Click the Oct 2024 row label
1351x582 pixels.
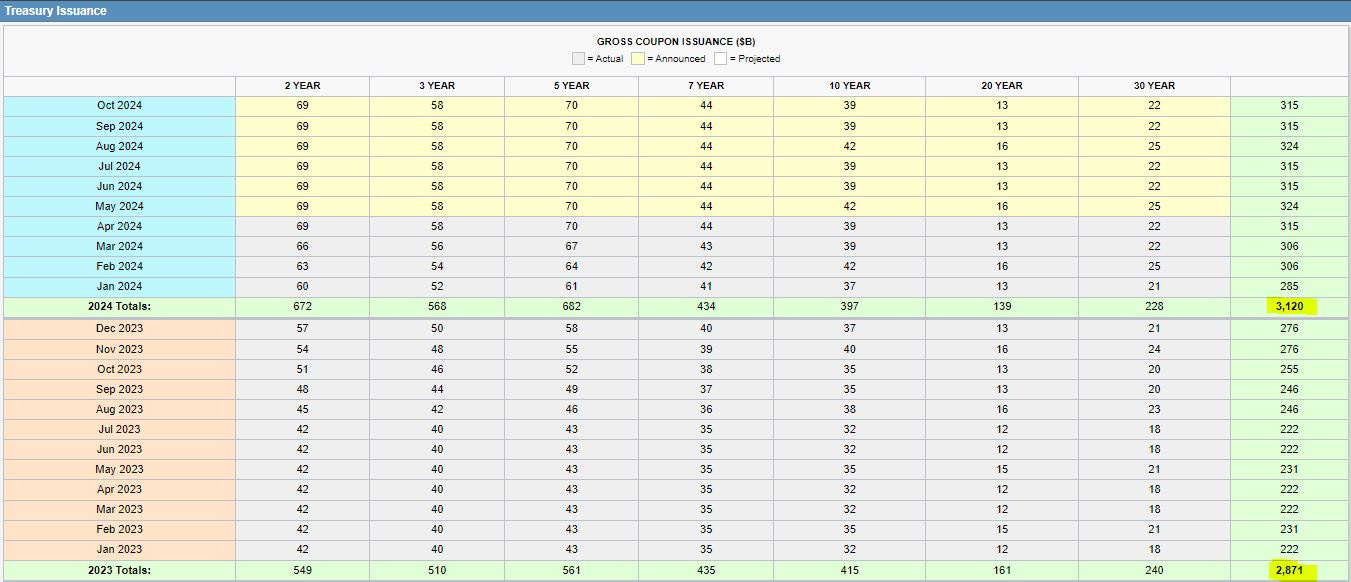120,106
